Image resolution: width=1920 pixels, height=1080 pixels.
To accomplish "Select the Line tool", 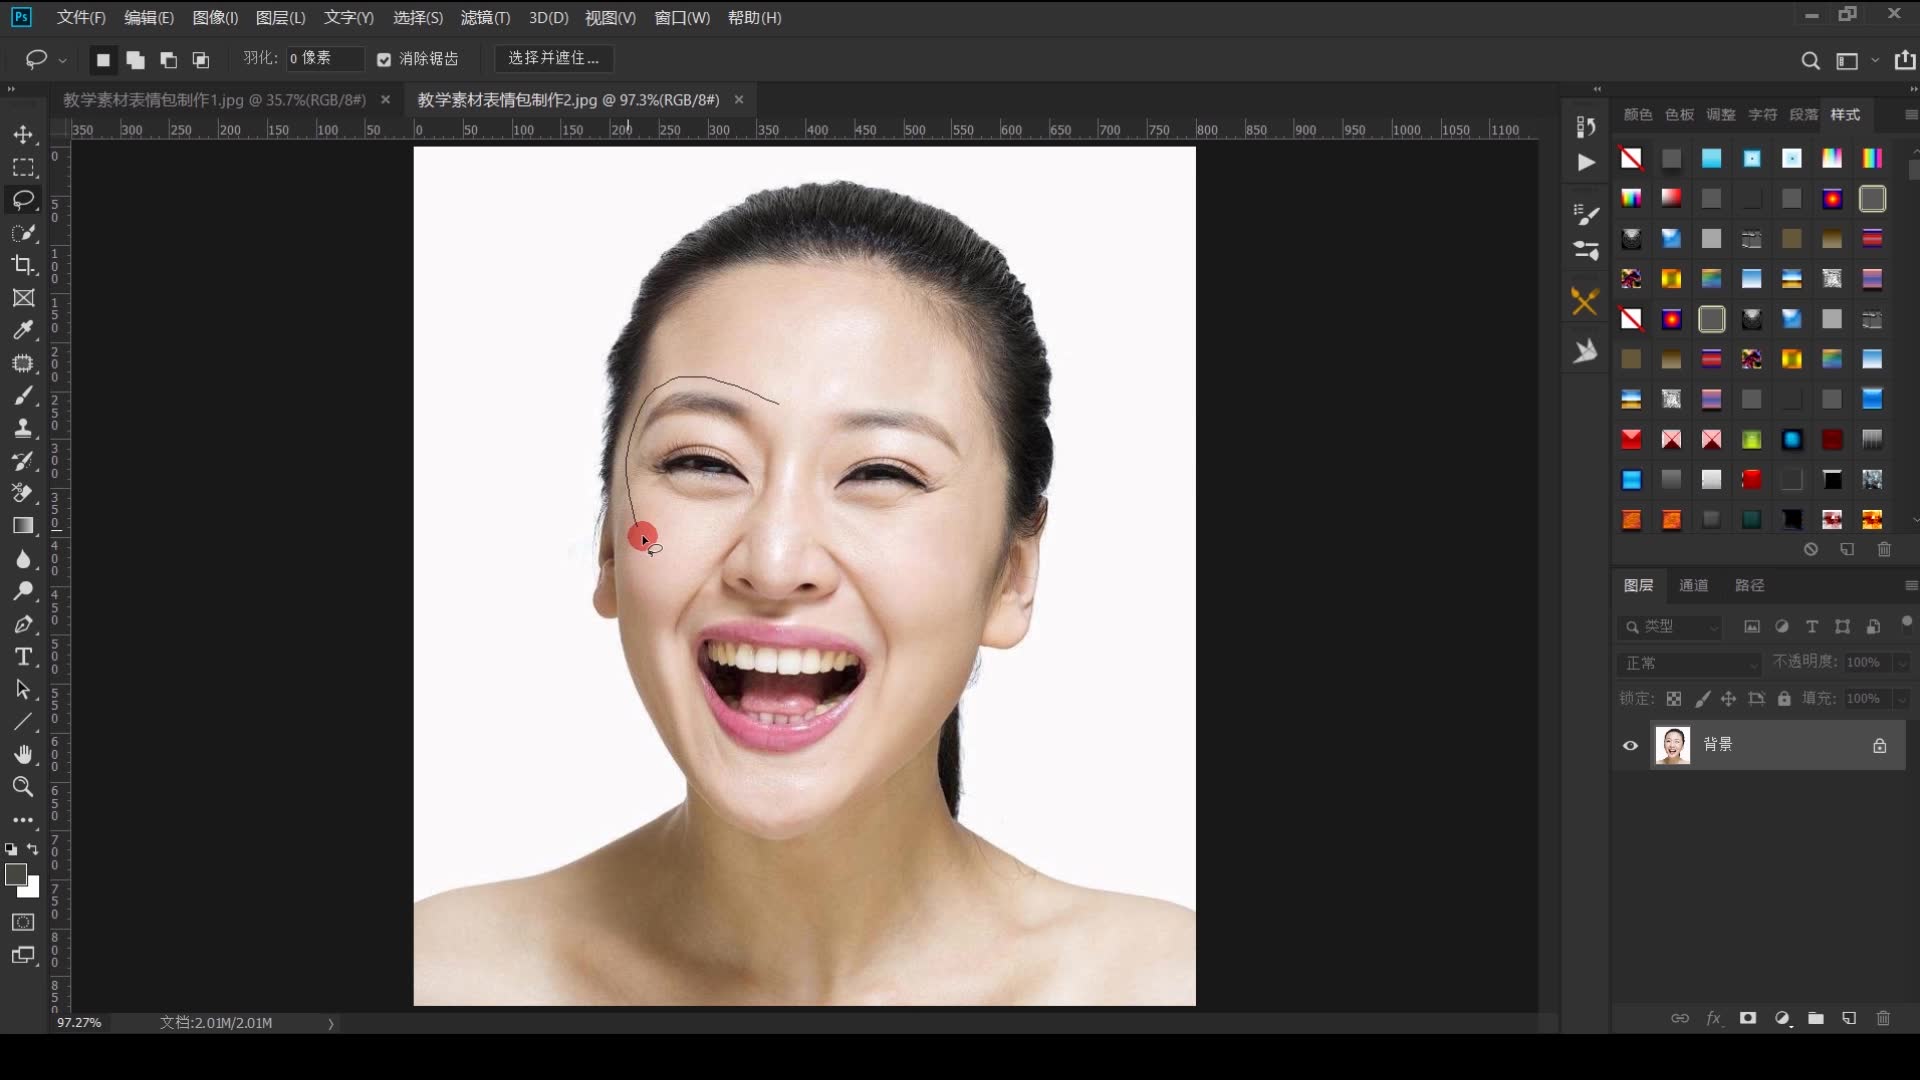I will [x=23, y=722].
